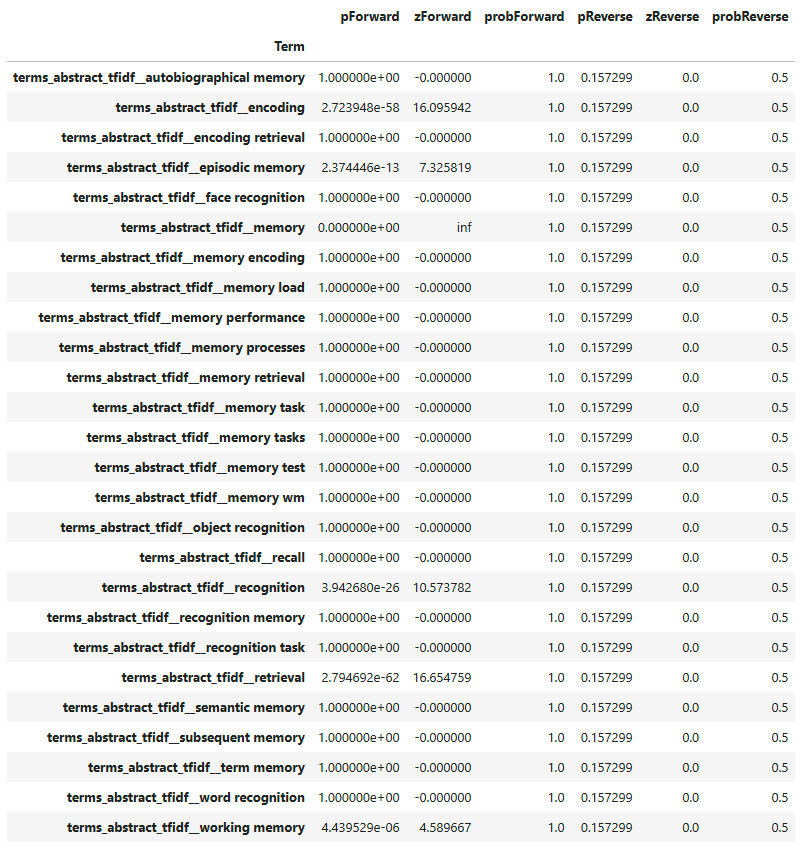
Task: Click probReverse 0.5 in the autobiographical memory row
Action: tap(780, 78)
